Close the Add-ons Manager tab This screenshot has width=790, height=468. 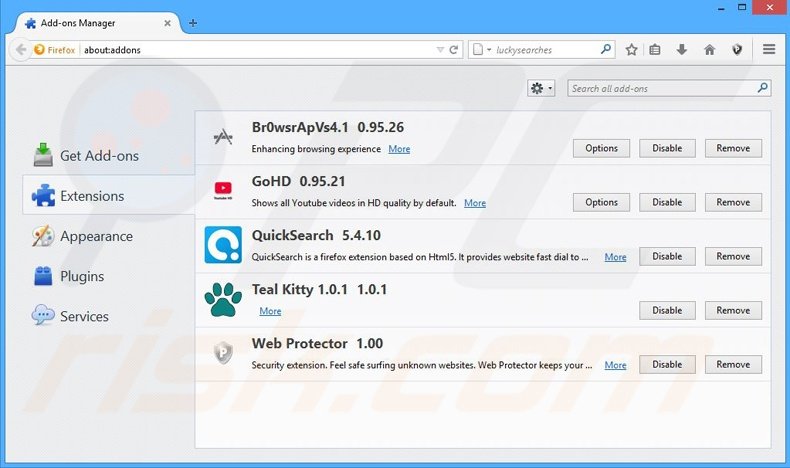[x=167, y=23]
